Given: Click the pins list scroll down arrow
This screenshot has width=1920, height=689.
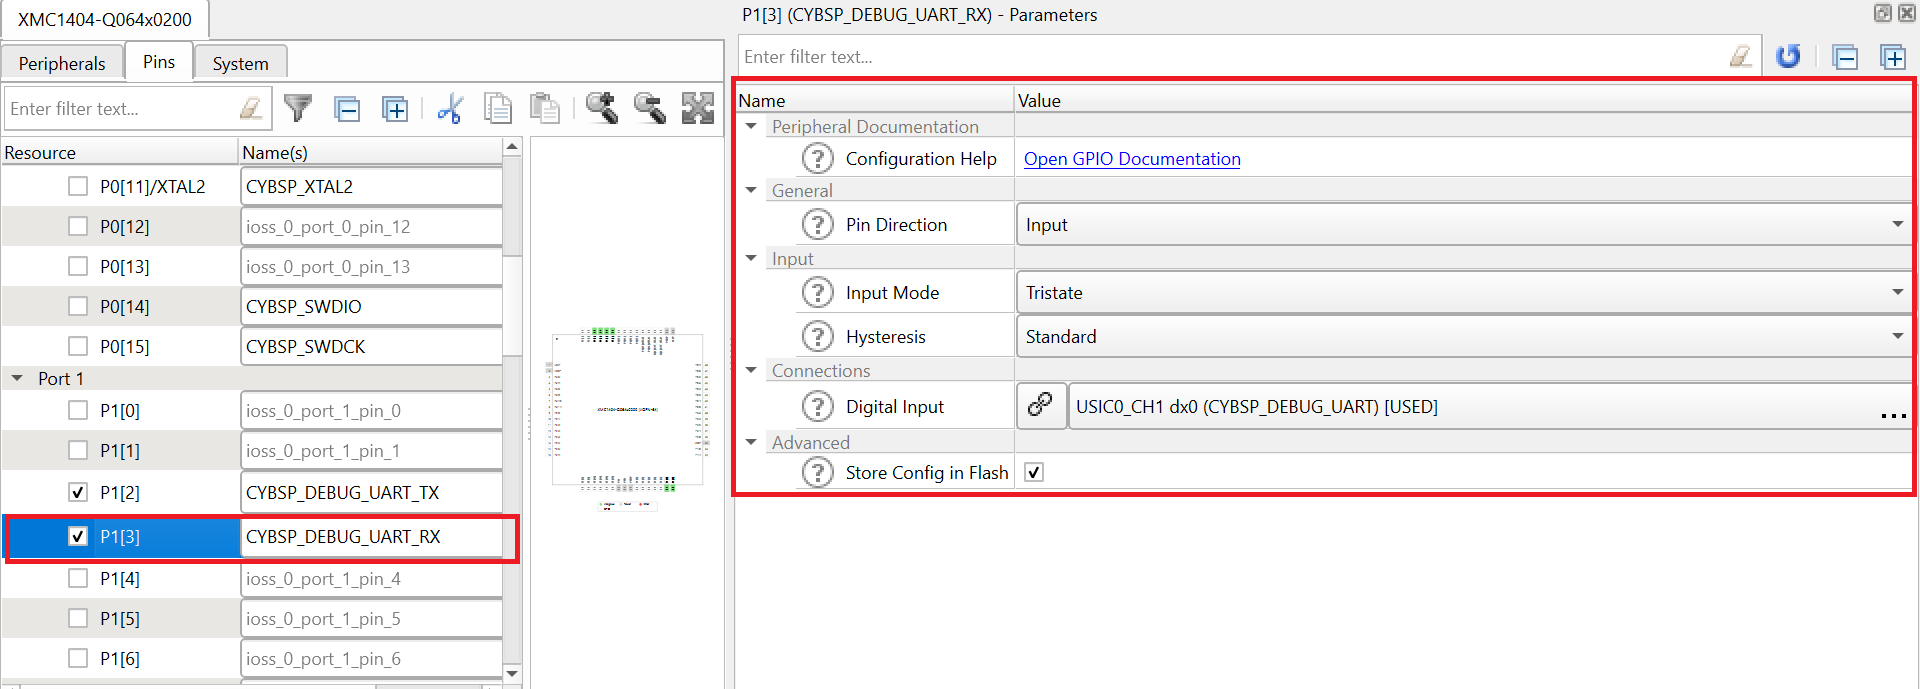Looking at the screenshot, I should tap(512, 673).
